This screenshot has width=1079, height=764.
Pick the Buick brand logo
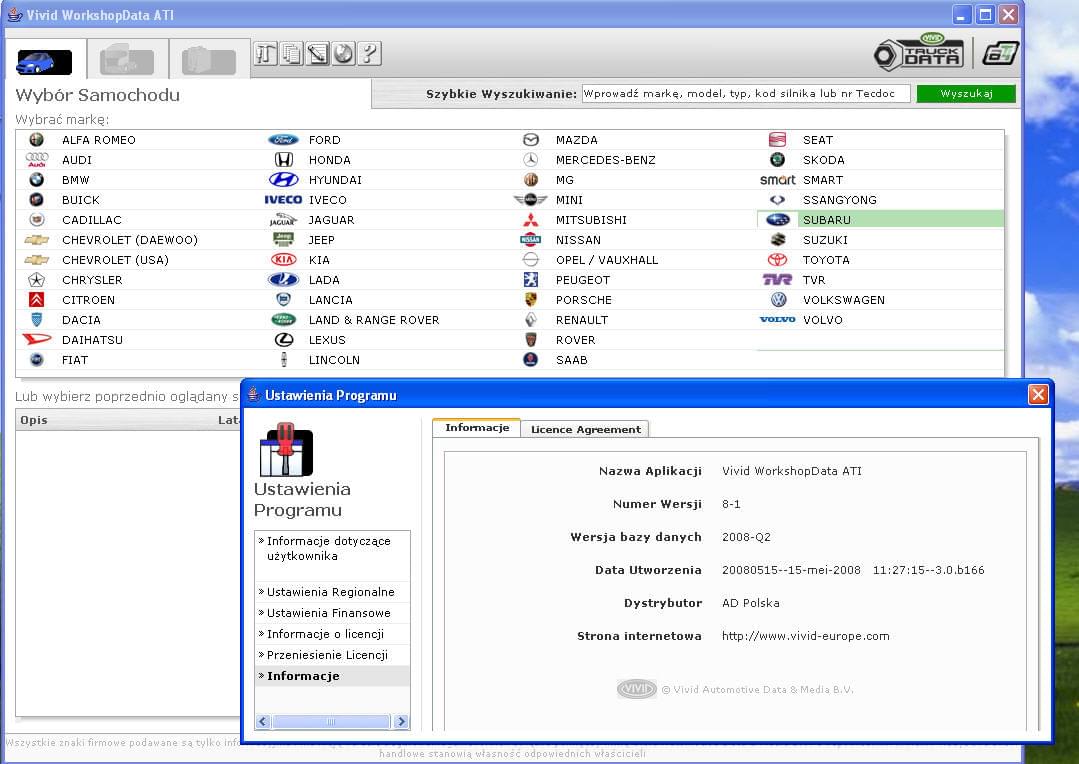36,200
